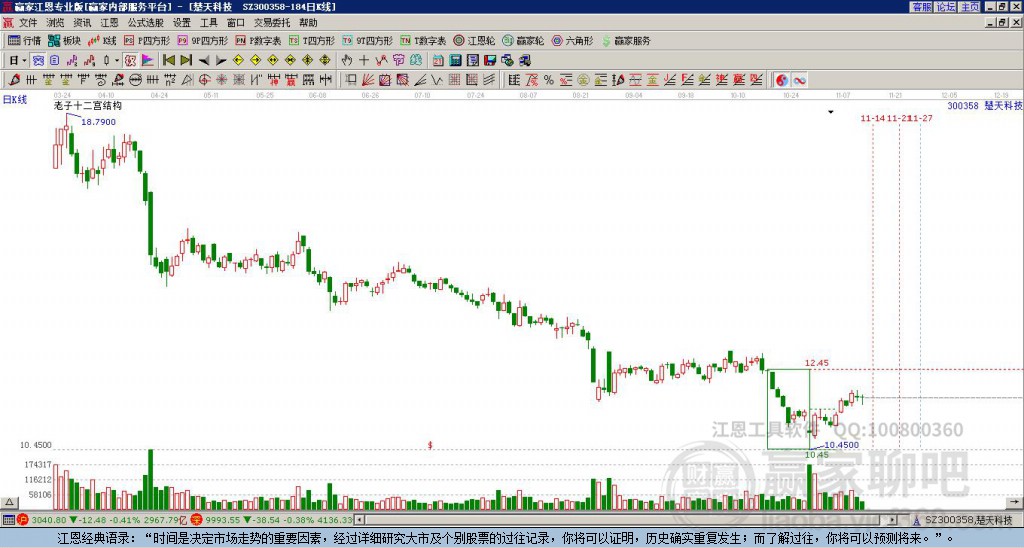Click the 9993.55 index value in status bar
This screenshot has height=548, width=1024.
pos(223,520)
